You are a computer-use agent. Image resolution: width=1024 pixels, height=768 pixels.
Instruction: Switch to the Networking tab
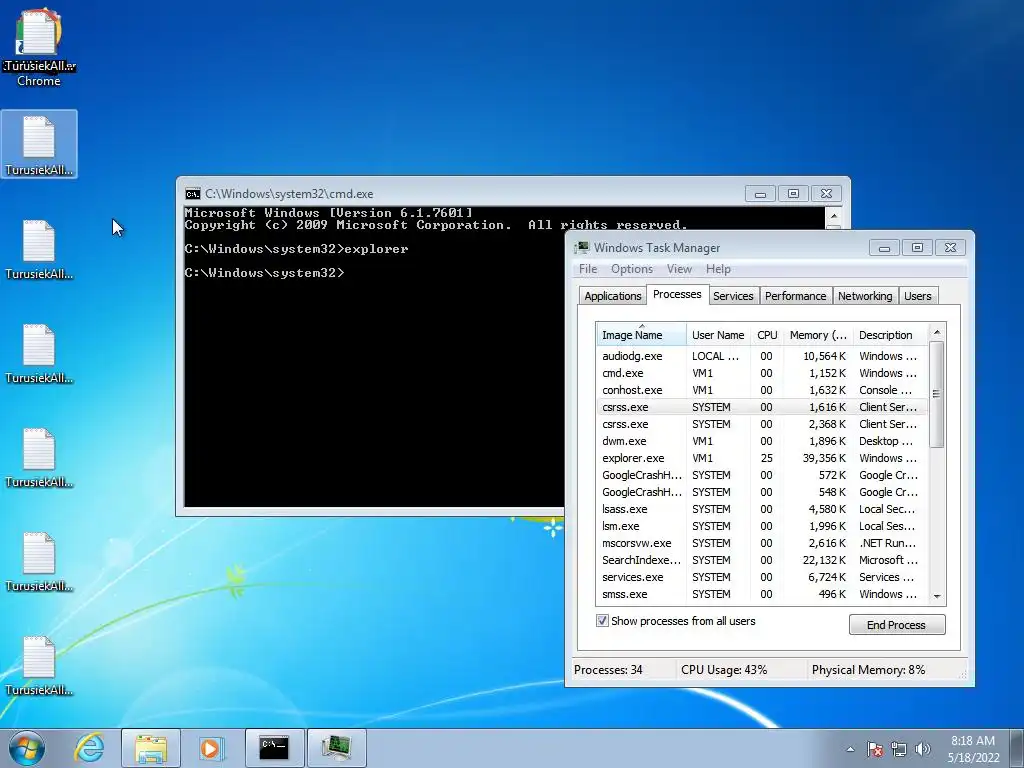point(865,296)
